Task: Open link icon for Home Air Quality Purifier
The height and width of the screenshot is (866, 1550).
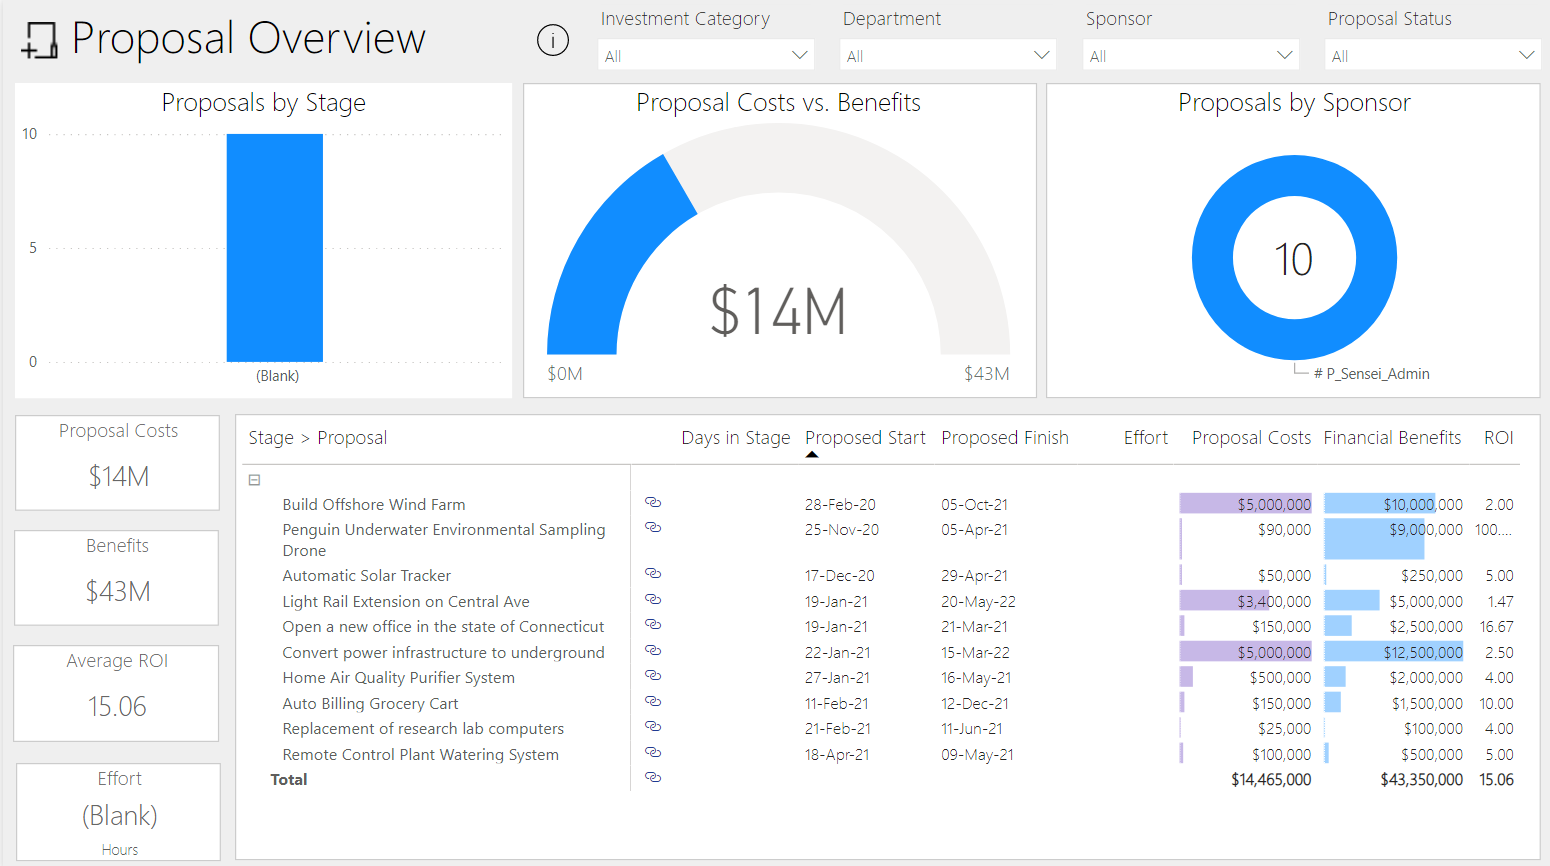Action: click(653, 676)
